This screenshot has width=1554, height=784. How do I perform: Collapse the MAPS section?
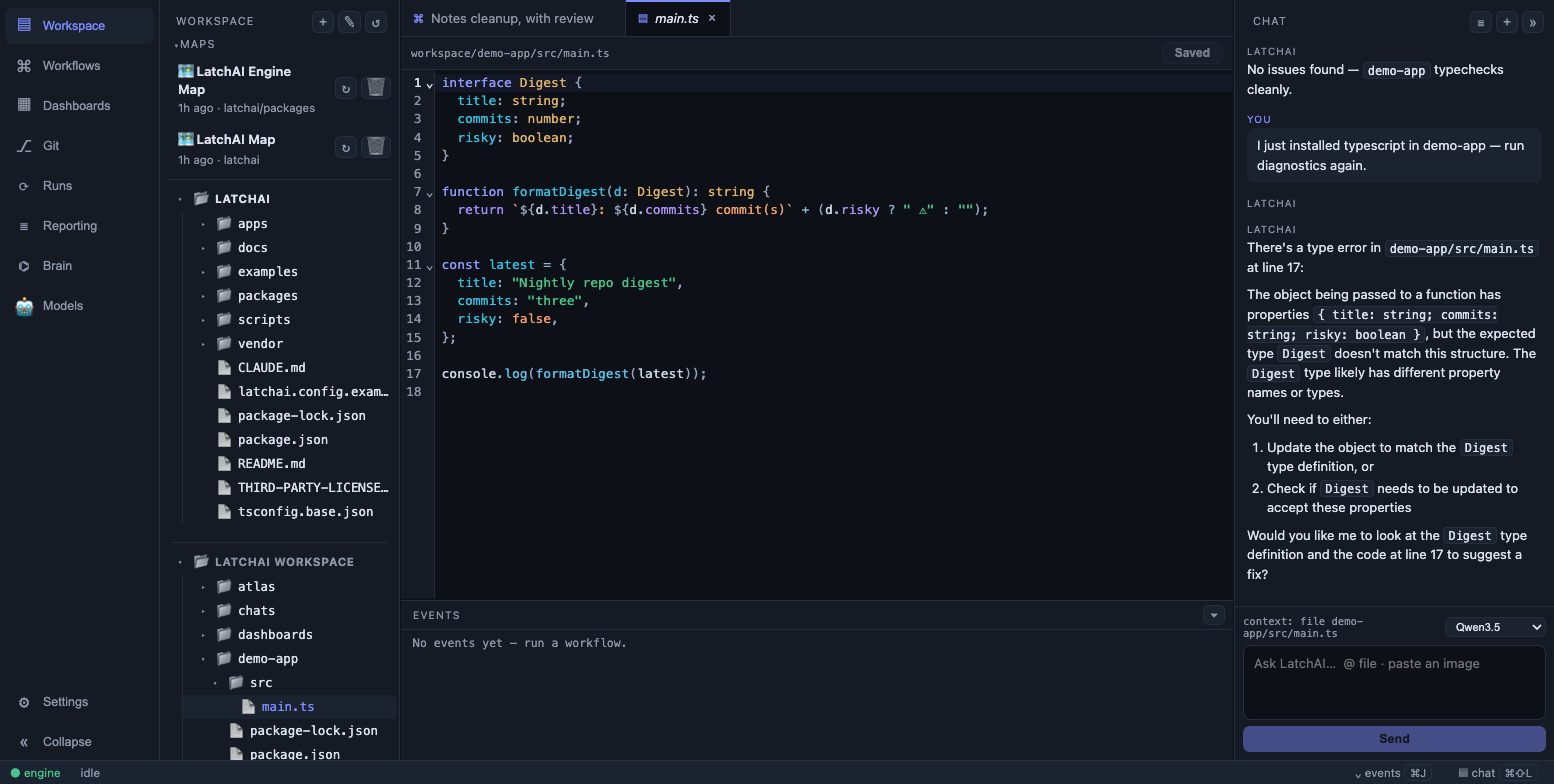pos(196,44)
